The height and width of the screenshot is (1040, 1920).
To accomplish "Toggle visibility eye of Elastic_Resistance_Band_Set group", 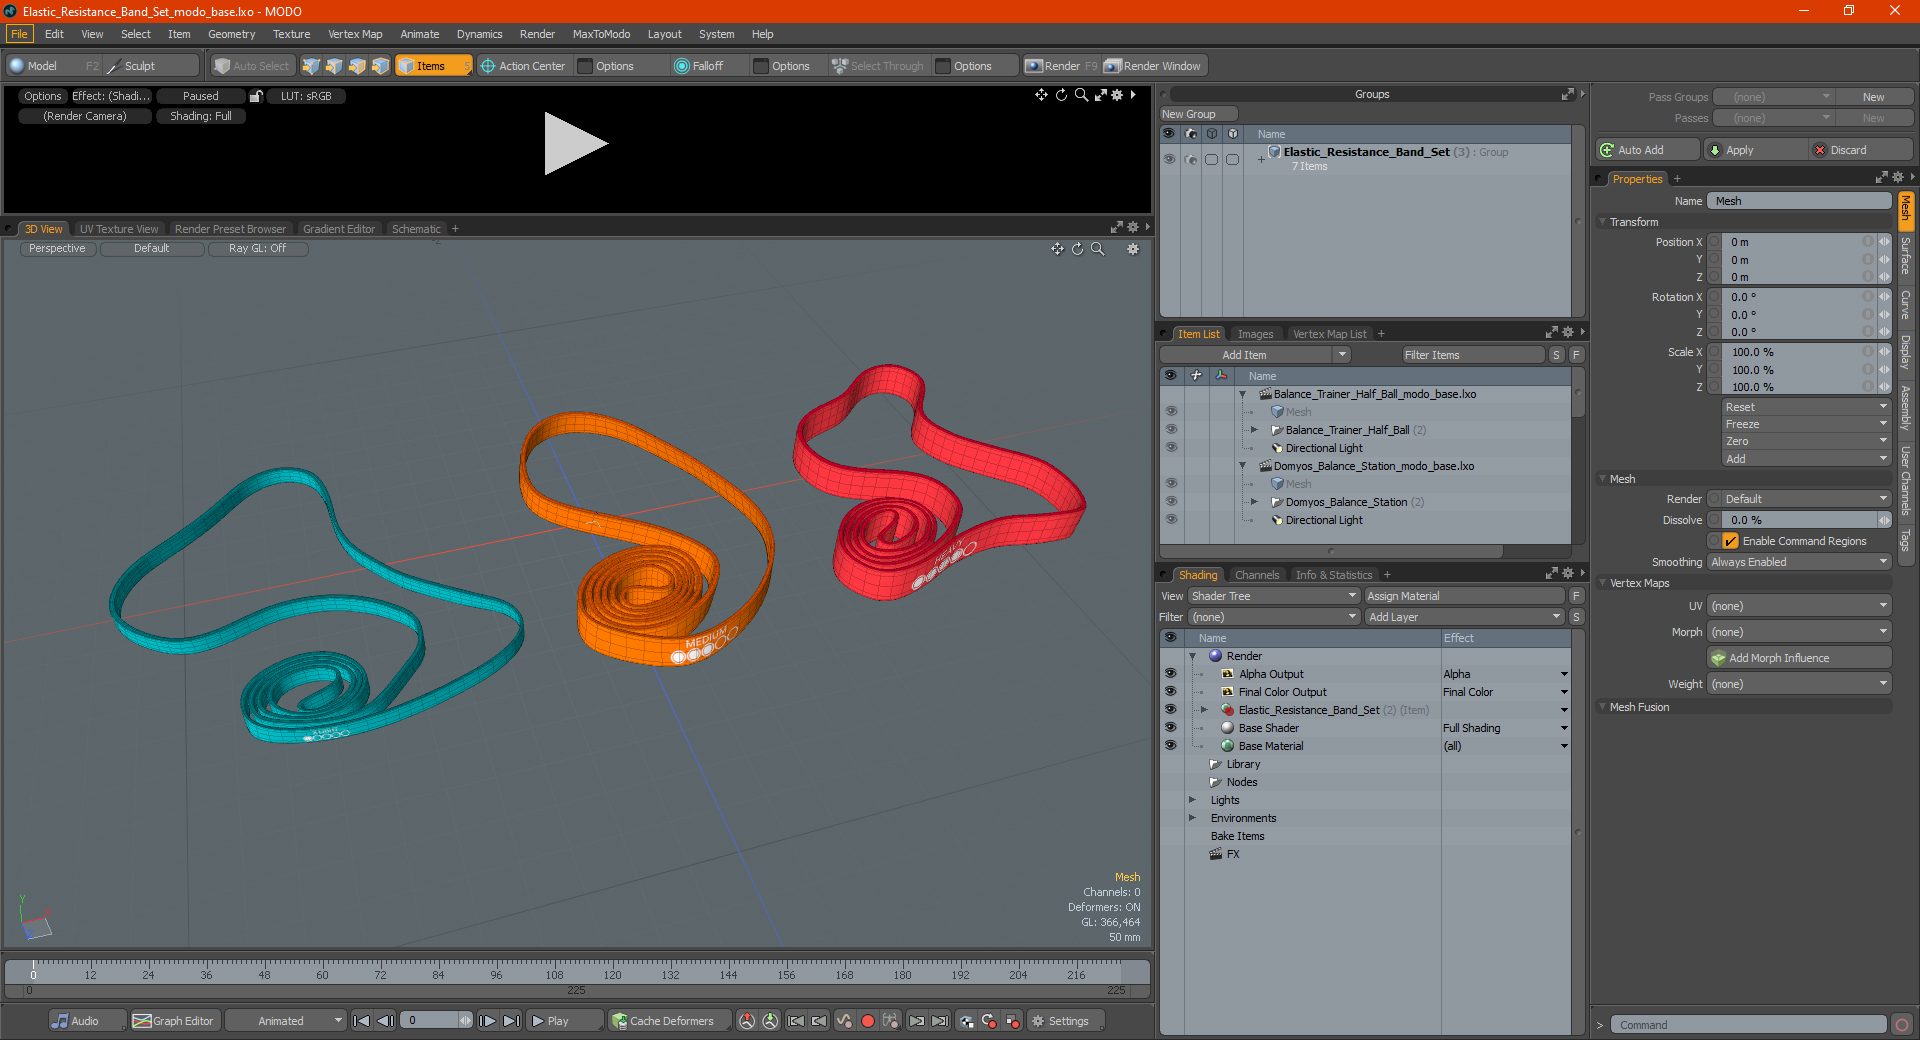I will [1169, 159].
